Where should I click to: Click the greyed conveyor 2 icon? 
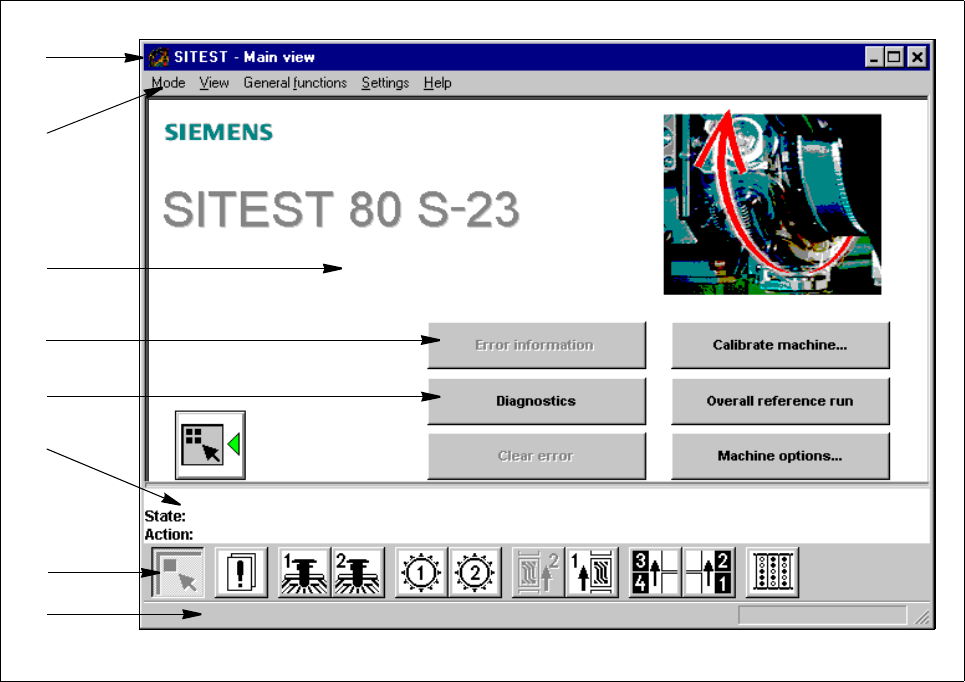538,572
